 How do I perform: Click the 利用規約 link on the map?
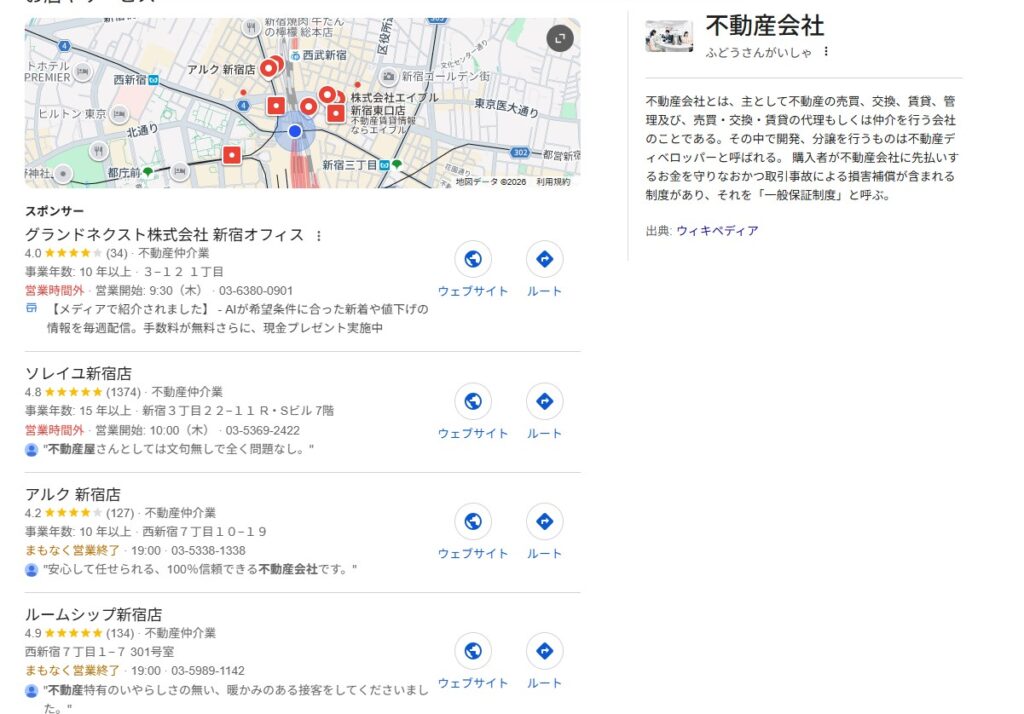[x=553, y=182]
